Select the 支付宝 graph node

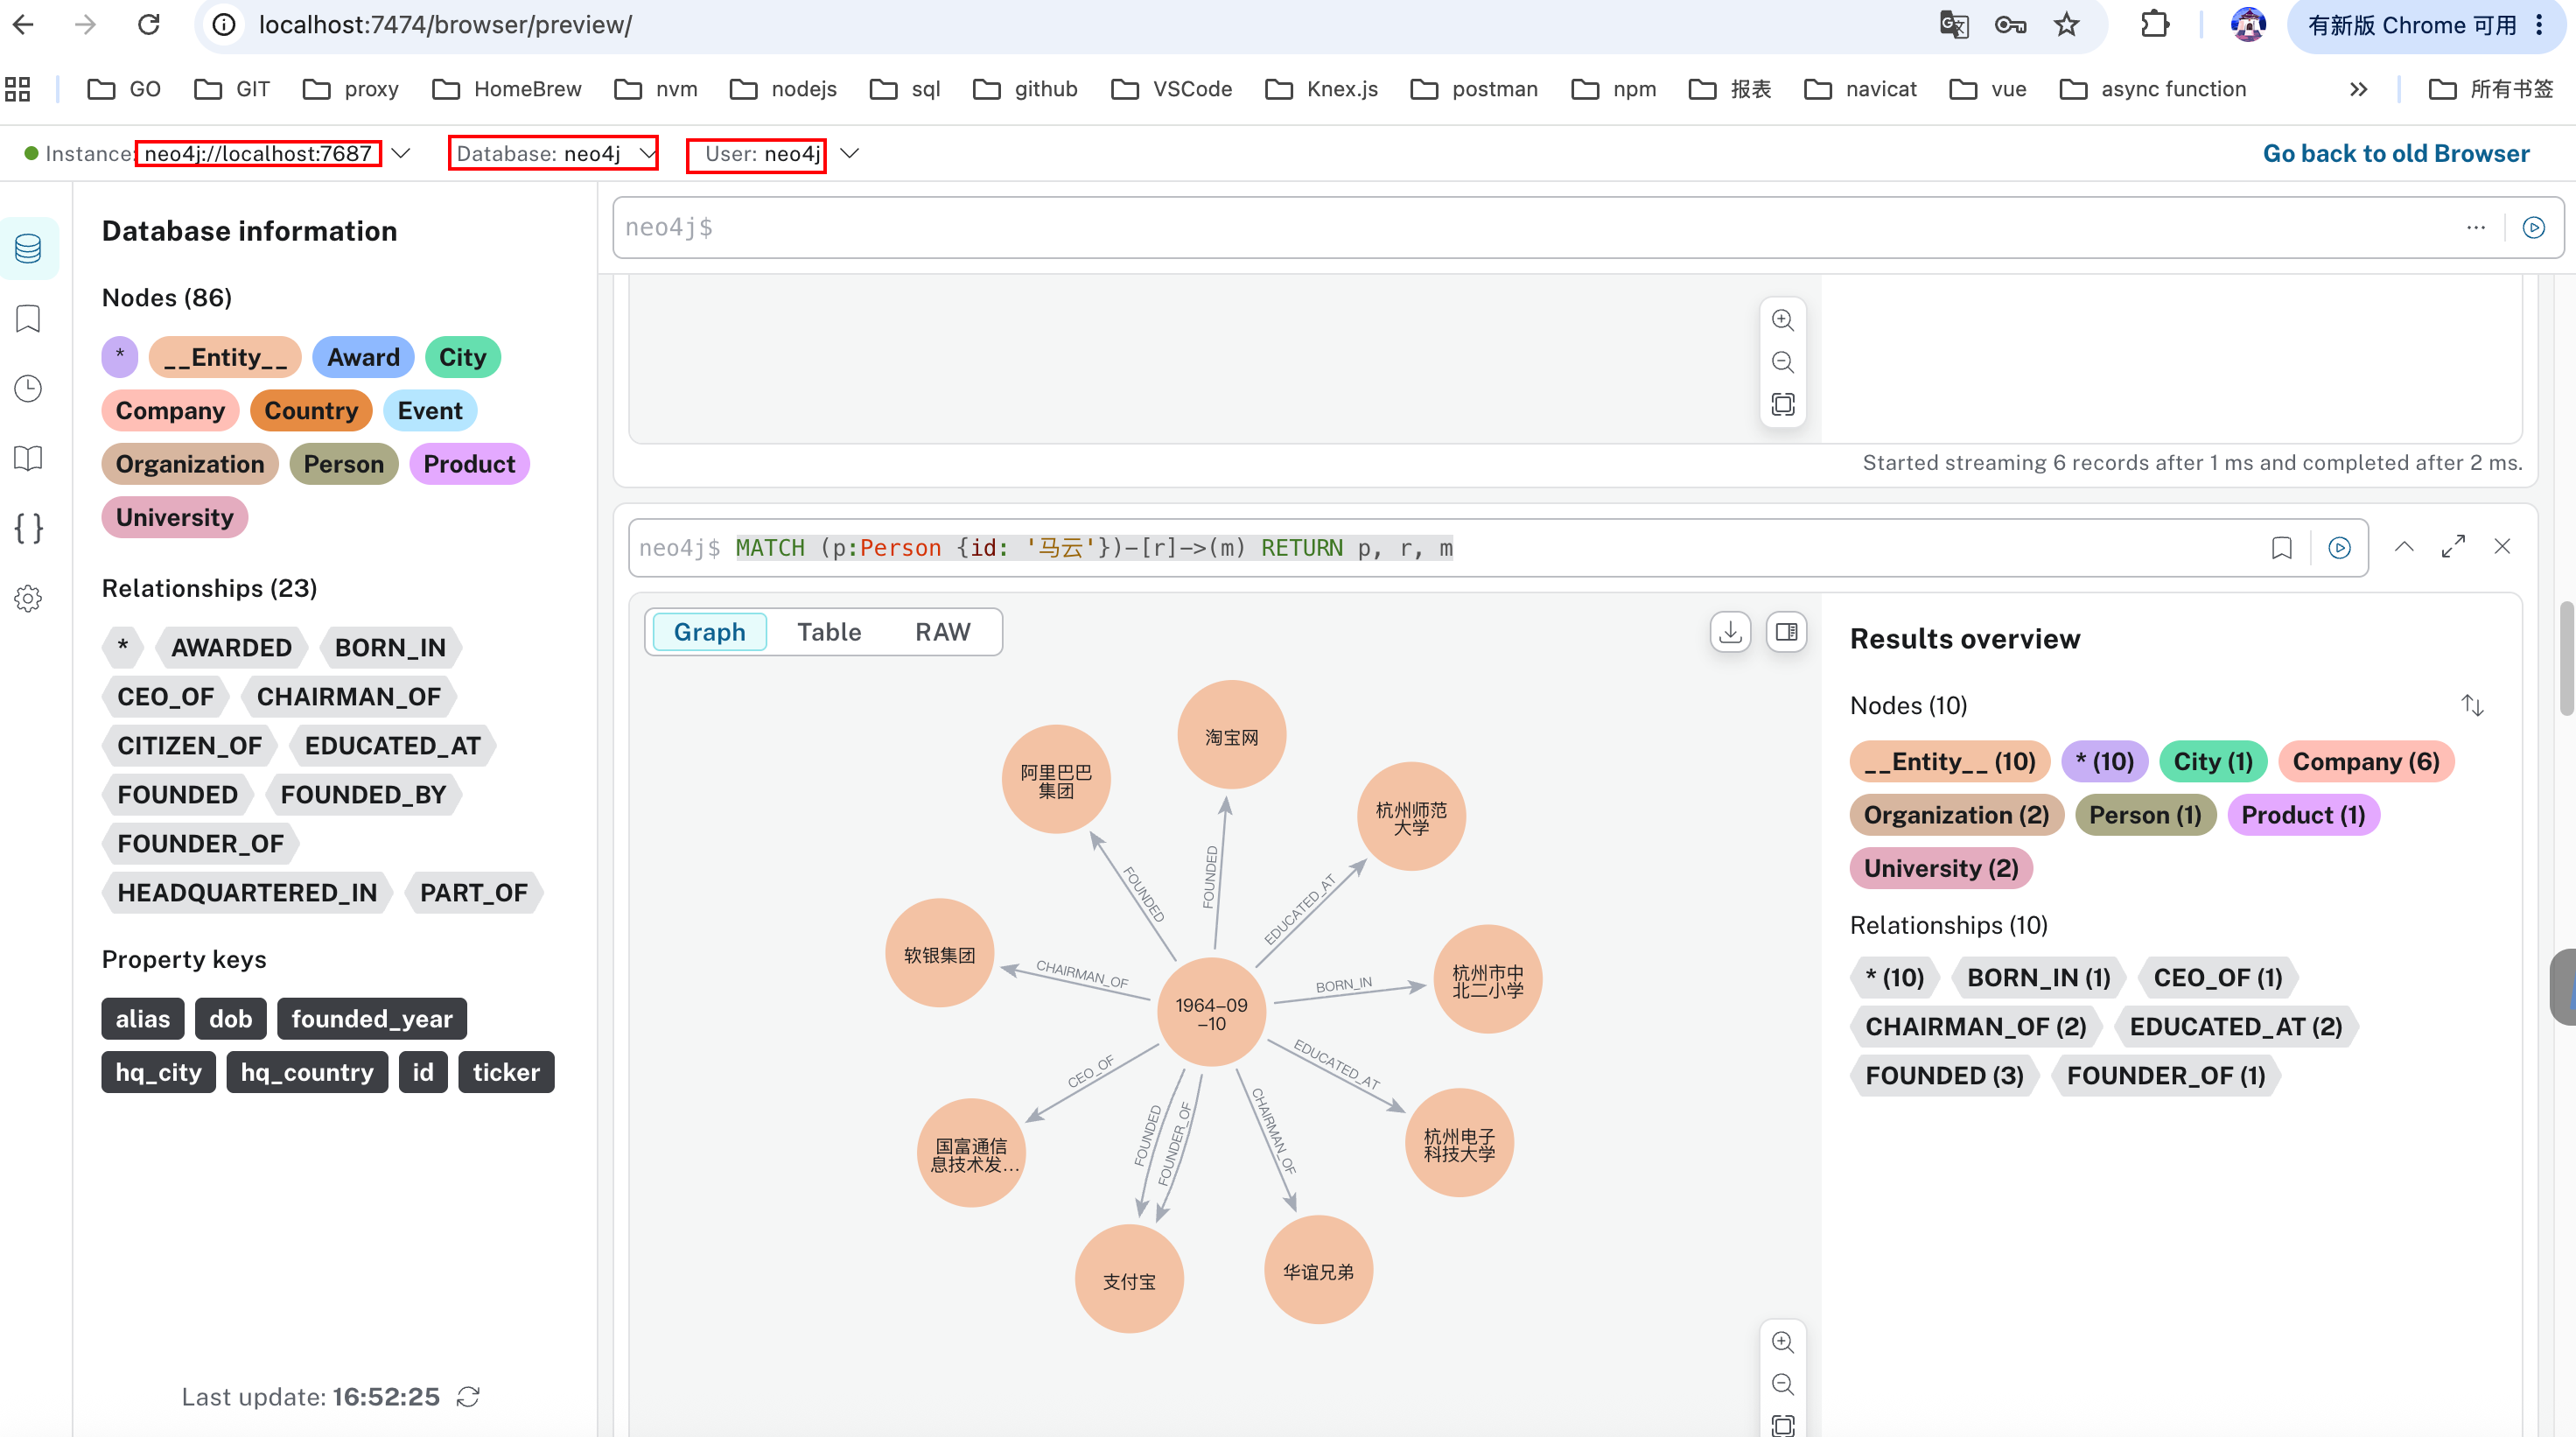point(1129,1280)
